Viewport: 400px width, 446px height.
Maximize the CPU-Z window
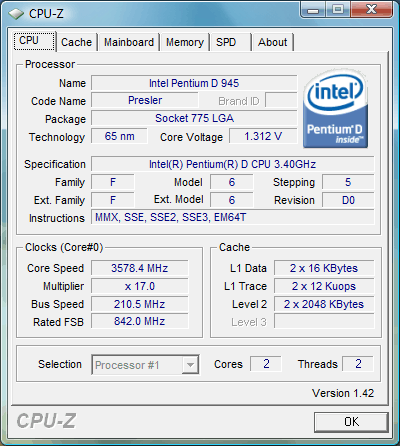337,9
